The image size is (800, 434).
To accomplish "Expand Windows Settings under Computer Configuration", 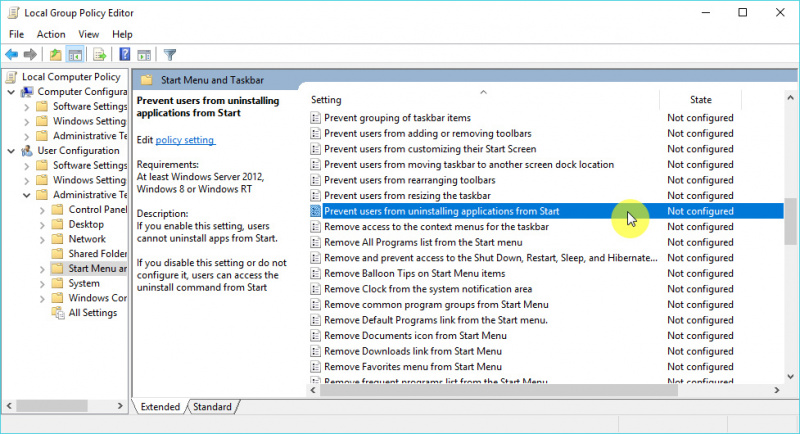I will tap(27, 122).
